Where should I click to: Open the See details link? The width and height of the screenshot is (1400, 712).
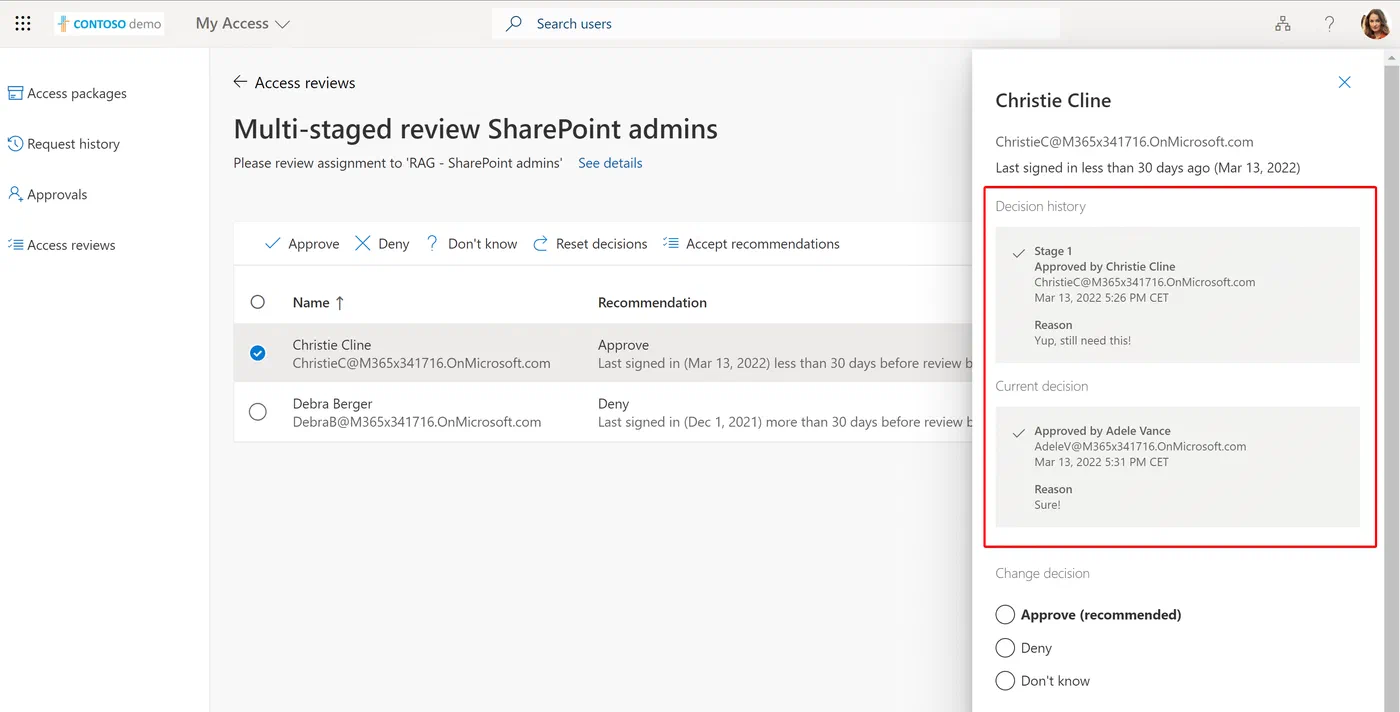(610, 163)
